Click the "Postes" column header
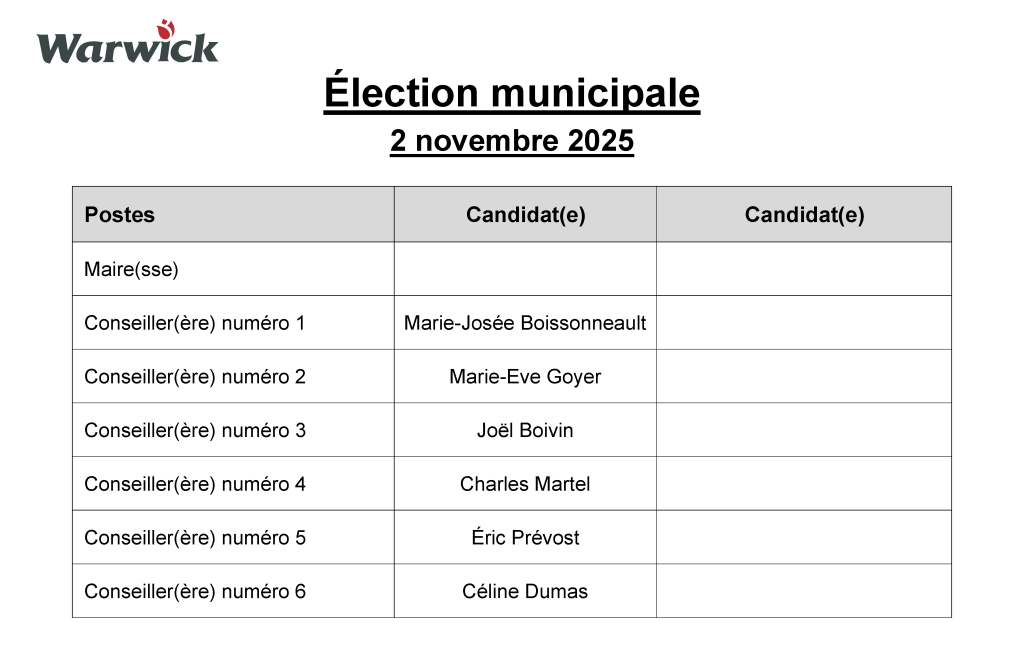The height and width of the screenshot is (663, 1024). (120, 215)
